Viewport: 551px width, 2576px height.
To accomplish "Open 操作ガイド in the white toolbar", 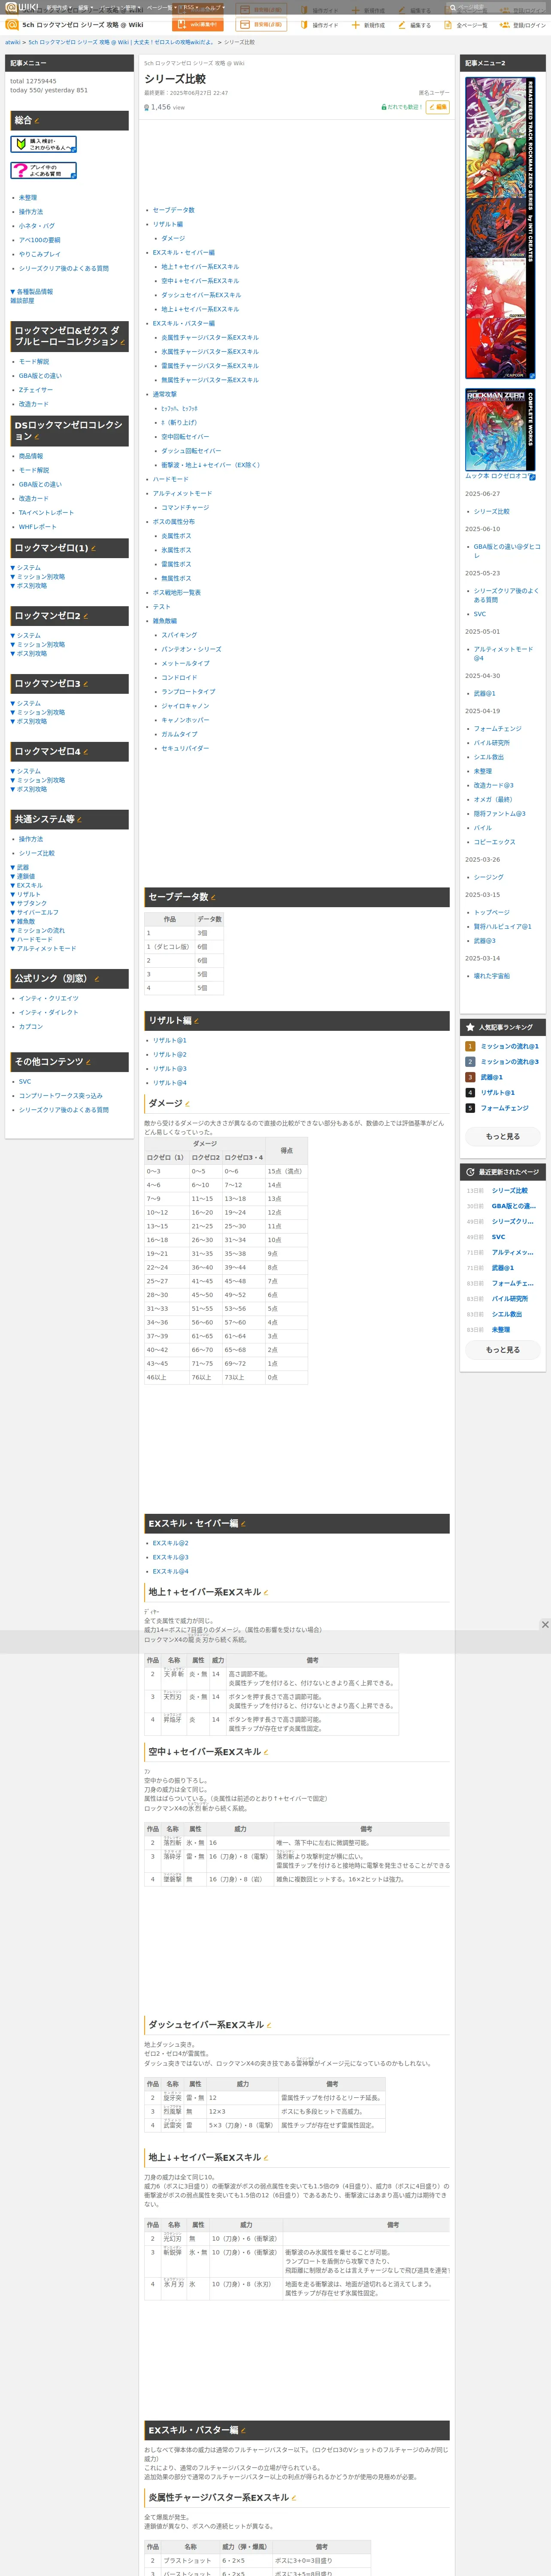I will point(320,25).
